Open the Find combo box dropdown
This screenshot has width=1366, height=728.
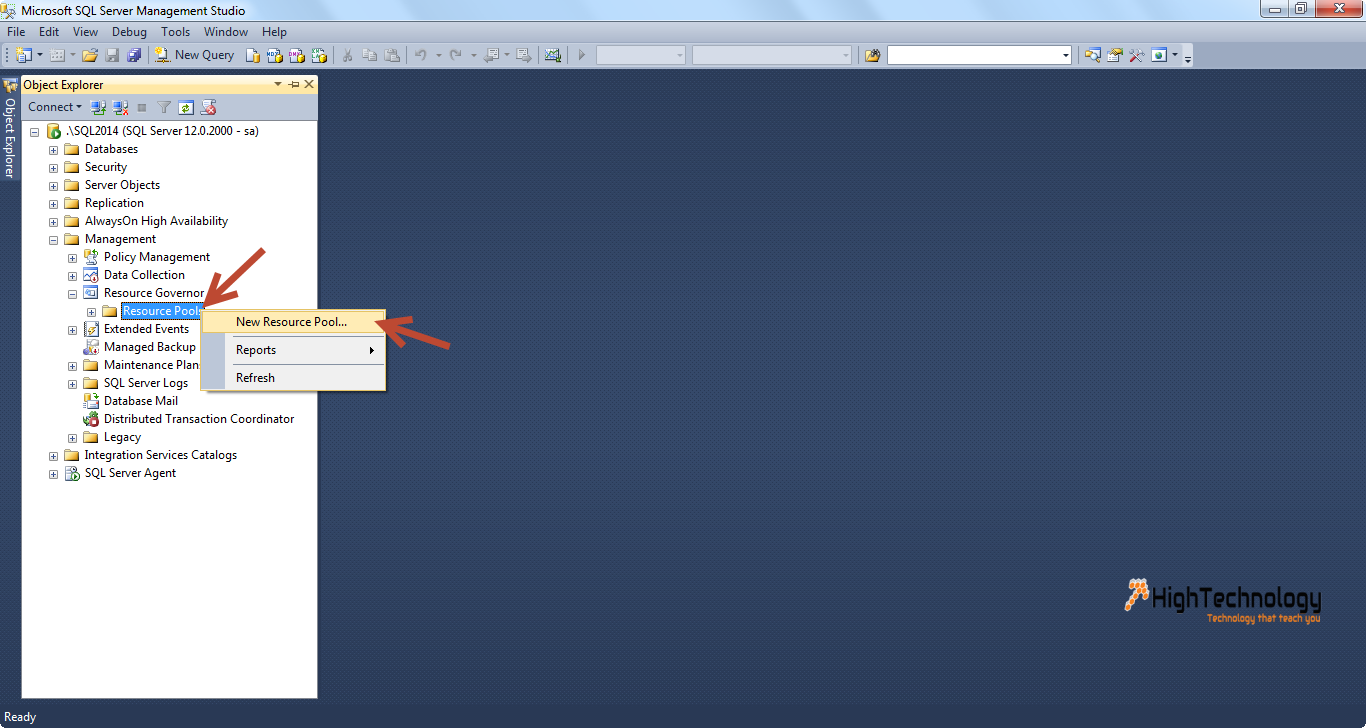pos(1066,55)
